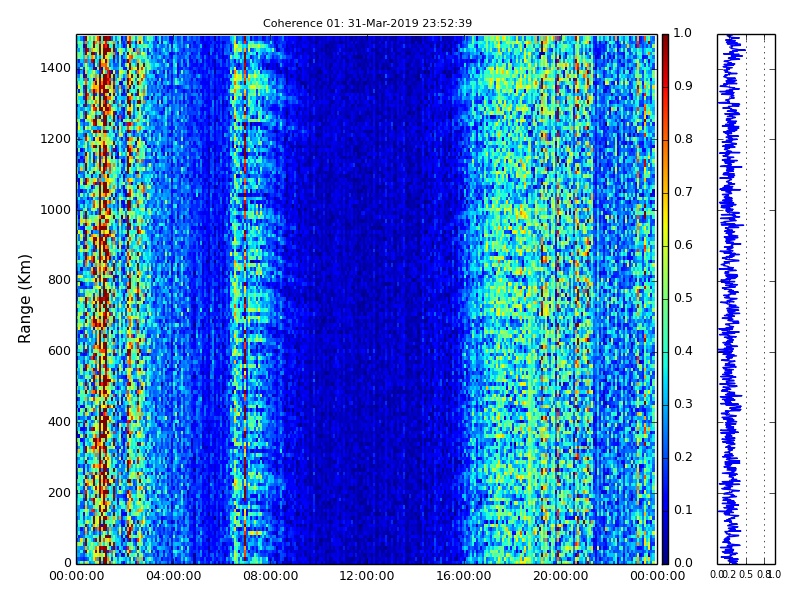The width and height of the screenshot is (800, 600).
Task: Click the colorbar 0.1 label
Action: [683, 510]
